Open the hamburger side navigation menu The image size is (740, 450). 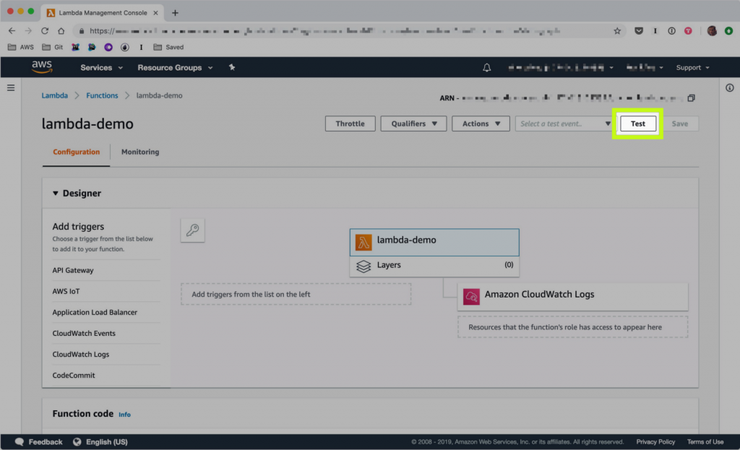pyautogui.click(x=10, y=88)
